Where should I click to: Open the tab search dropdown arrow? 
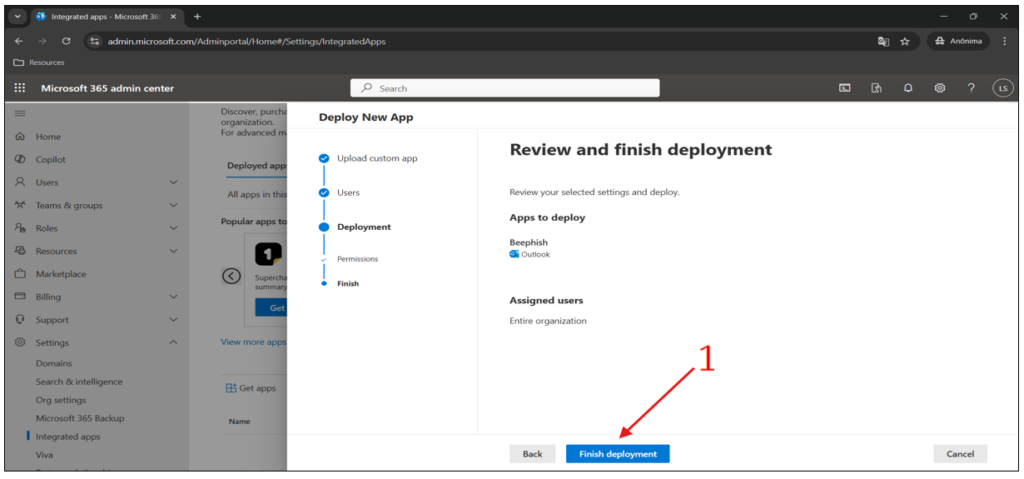tap(18, 16)
